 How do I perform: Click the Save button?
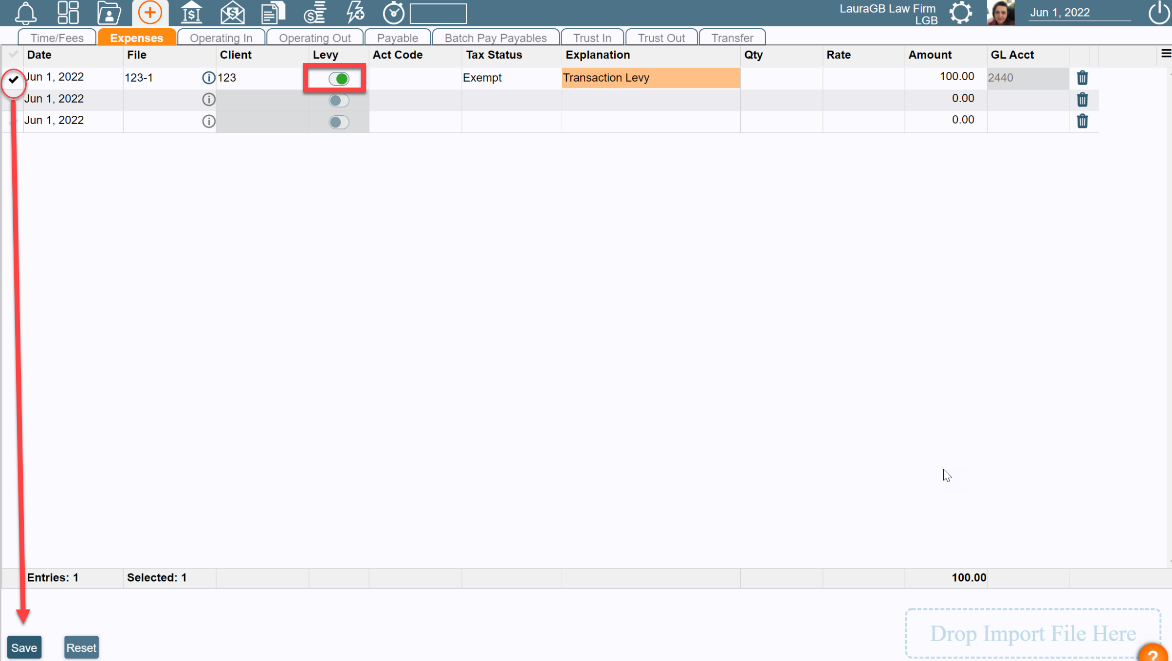(23, 647)
